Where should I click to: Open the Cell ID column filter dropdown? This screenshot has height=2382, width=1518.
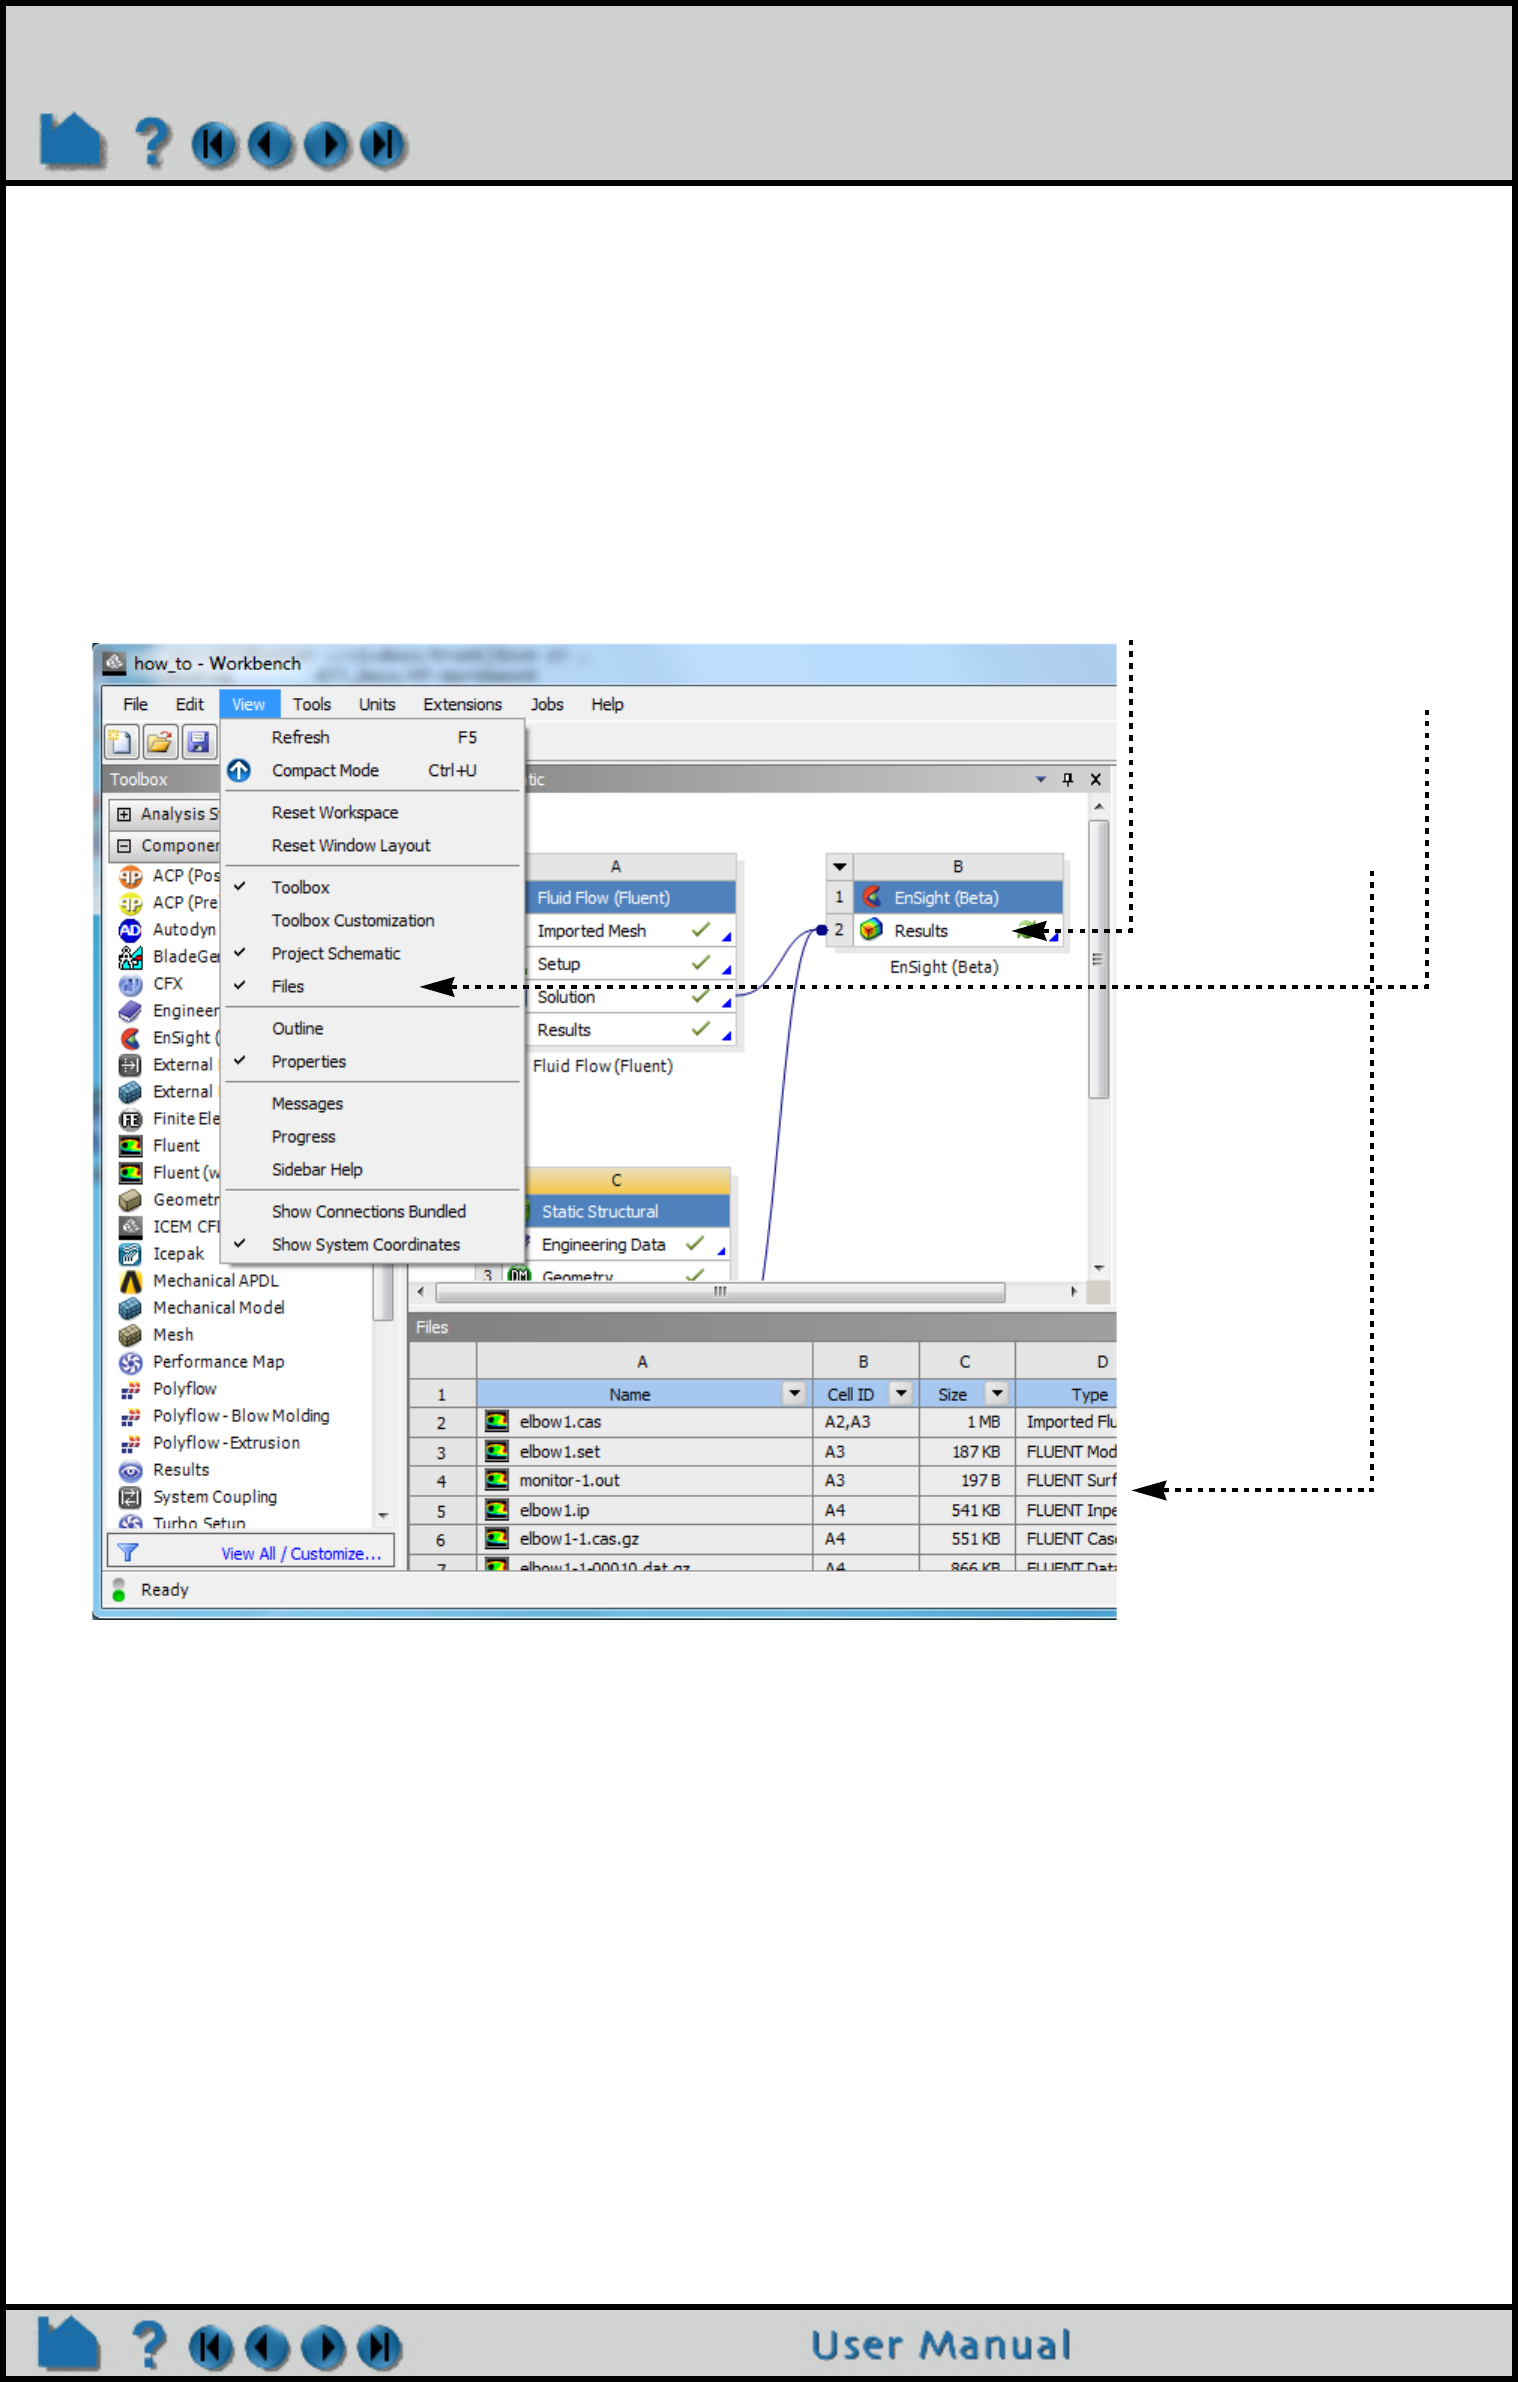tap(901, 1393)
